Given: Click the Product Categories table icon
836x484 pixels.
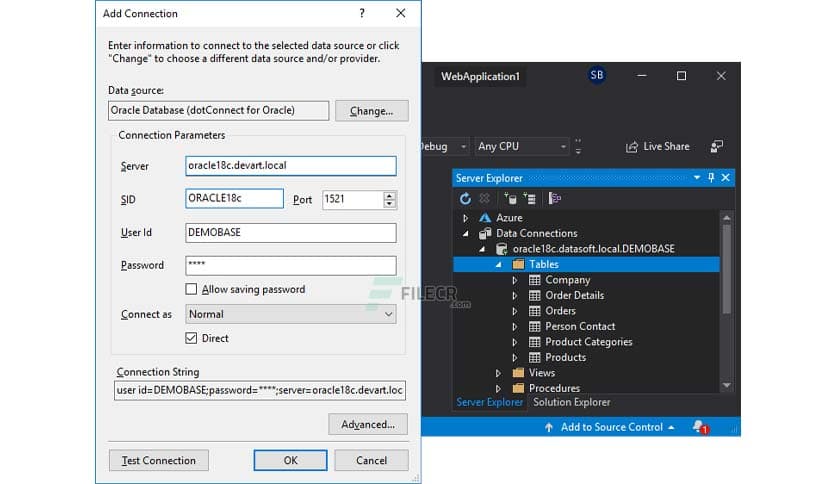Looking at the screenshot, I should tap(534, 342).
